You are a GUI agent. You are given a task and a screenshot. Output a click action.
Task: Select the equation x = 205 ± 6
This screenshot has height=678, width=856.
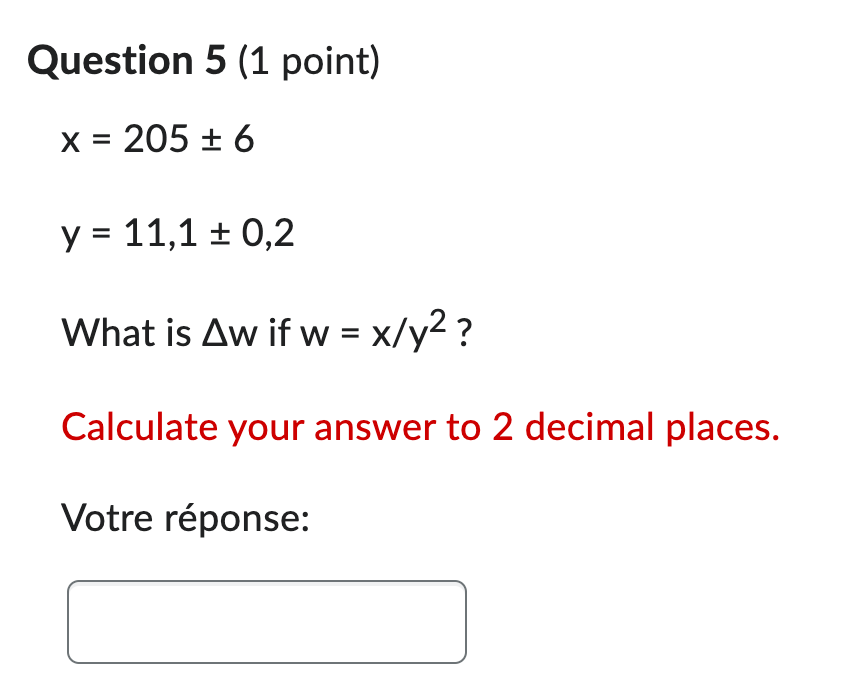coord(158,140)
